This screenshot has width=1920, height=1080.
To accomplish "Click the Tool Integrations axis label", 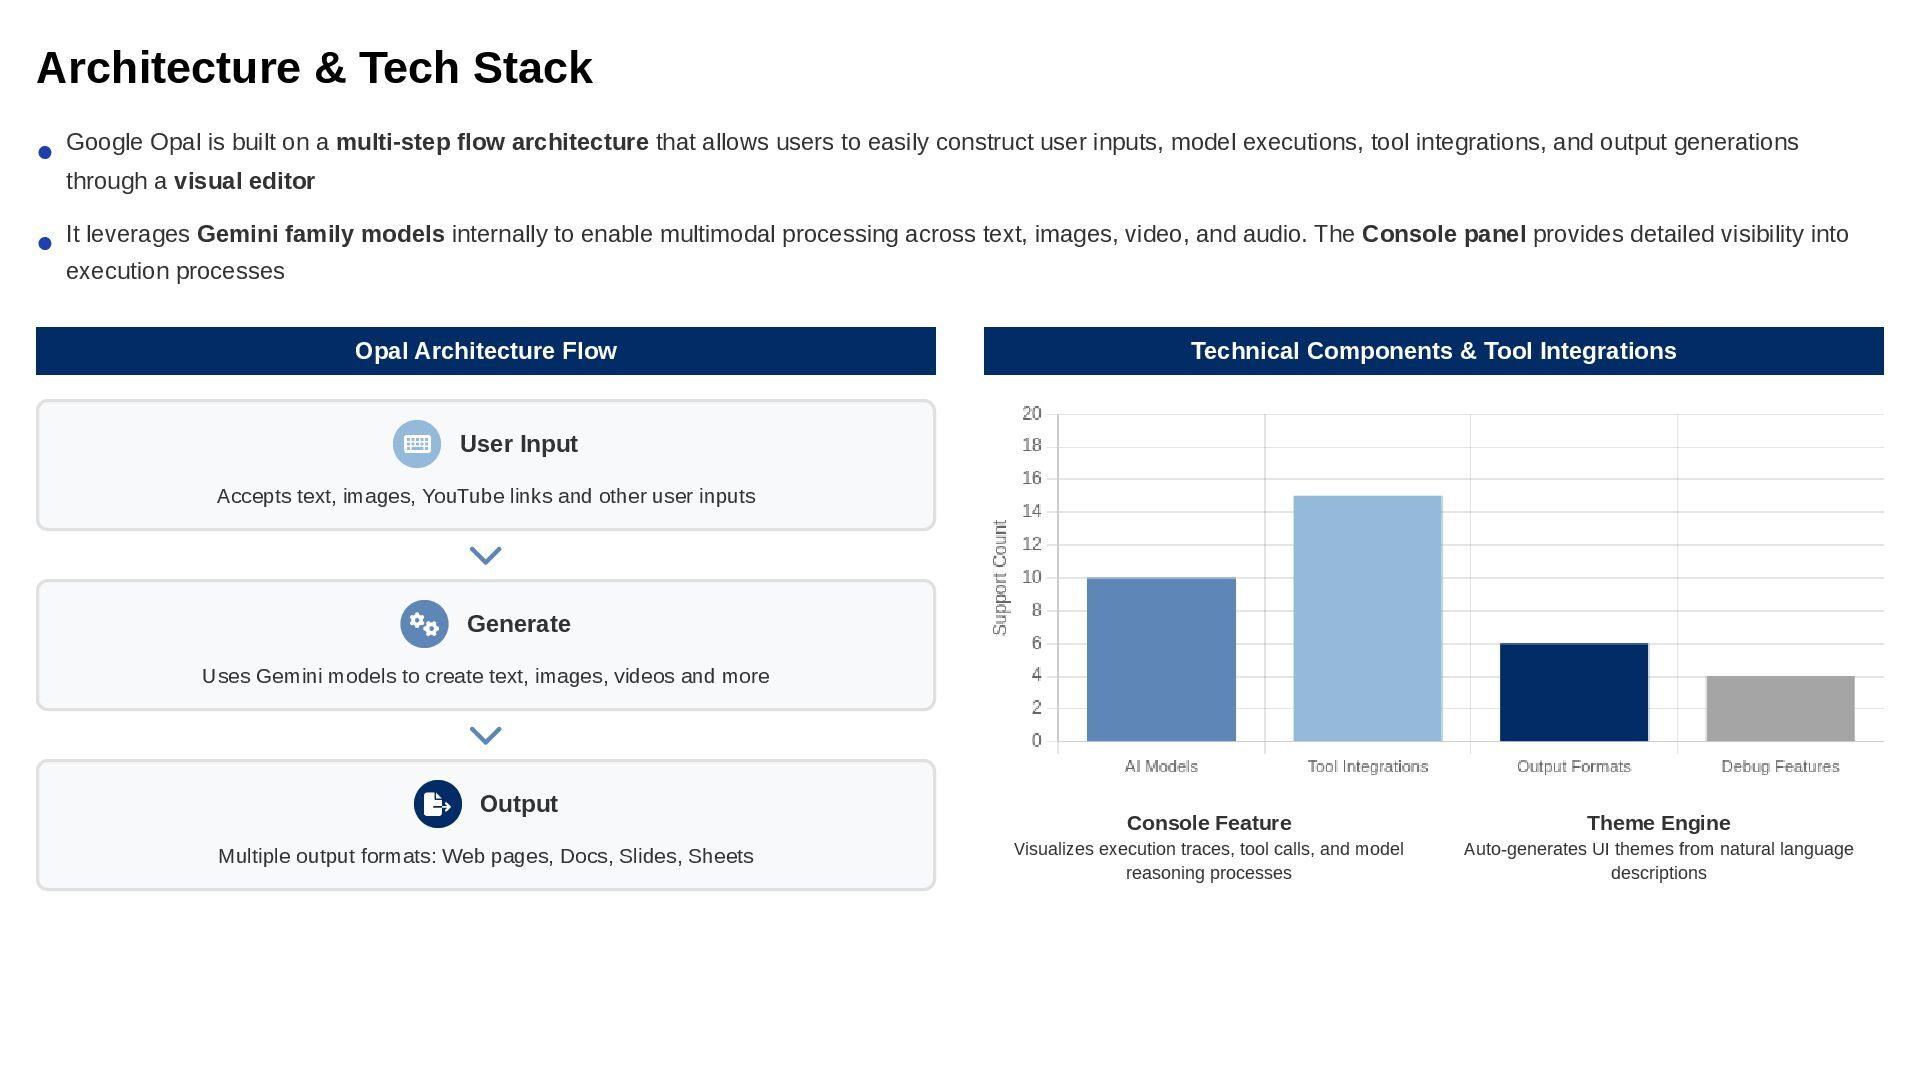I will pos(1367,767).
